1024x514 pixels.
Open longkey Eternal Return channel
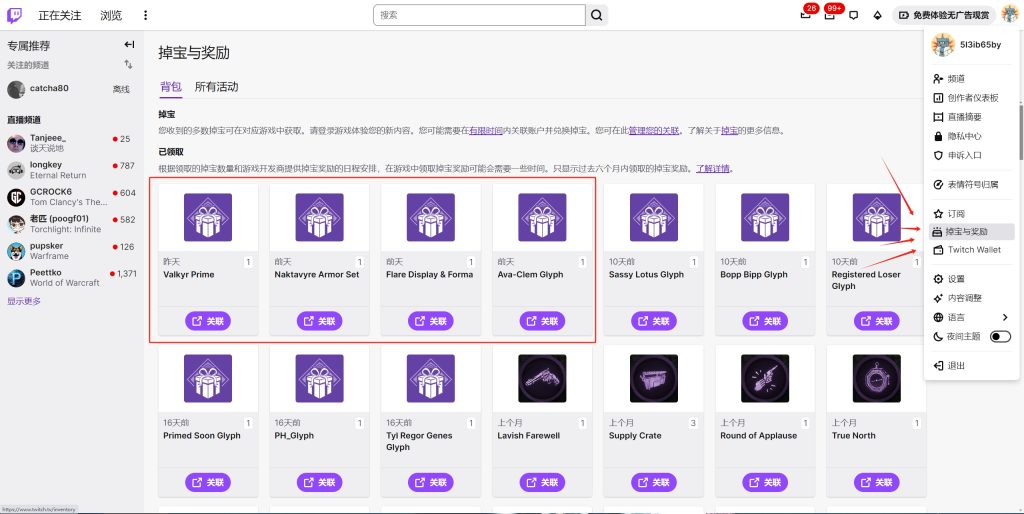(x=72, y=170)
